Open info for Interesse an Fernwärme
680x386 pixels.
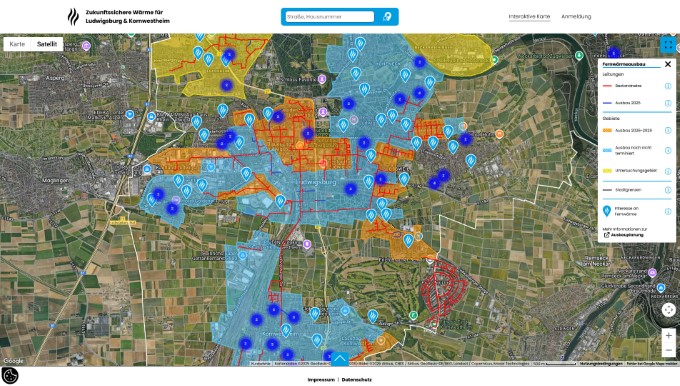(x=668, y=211)
